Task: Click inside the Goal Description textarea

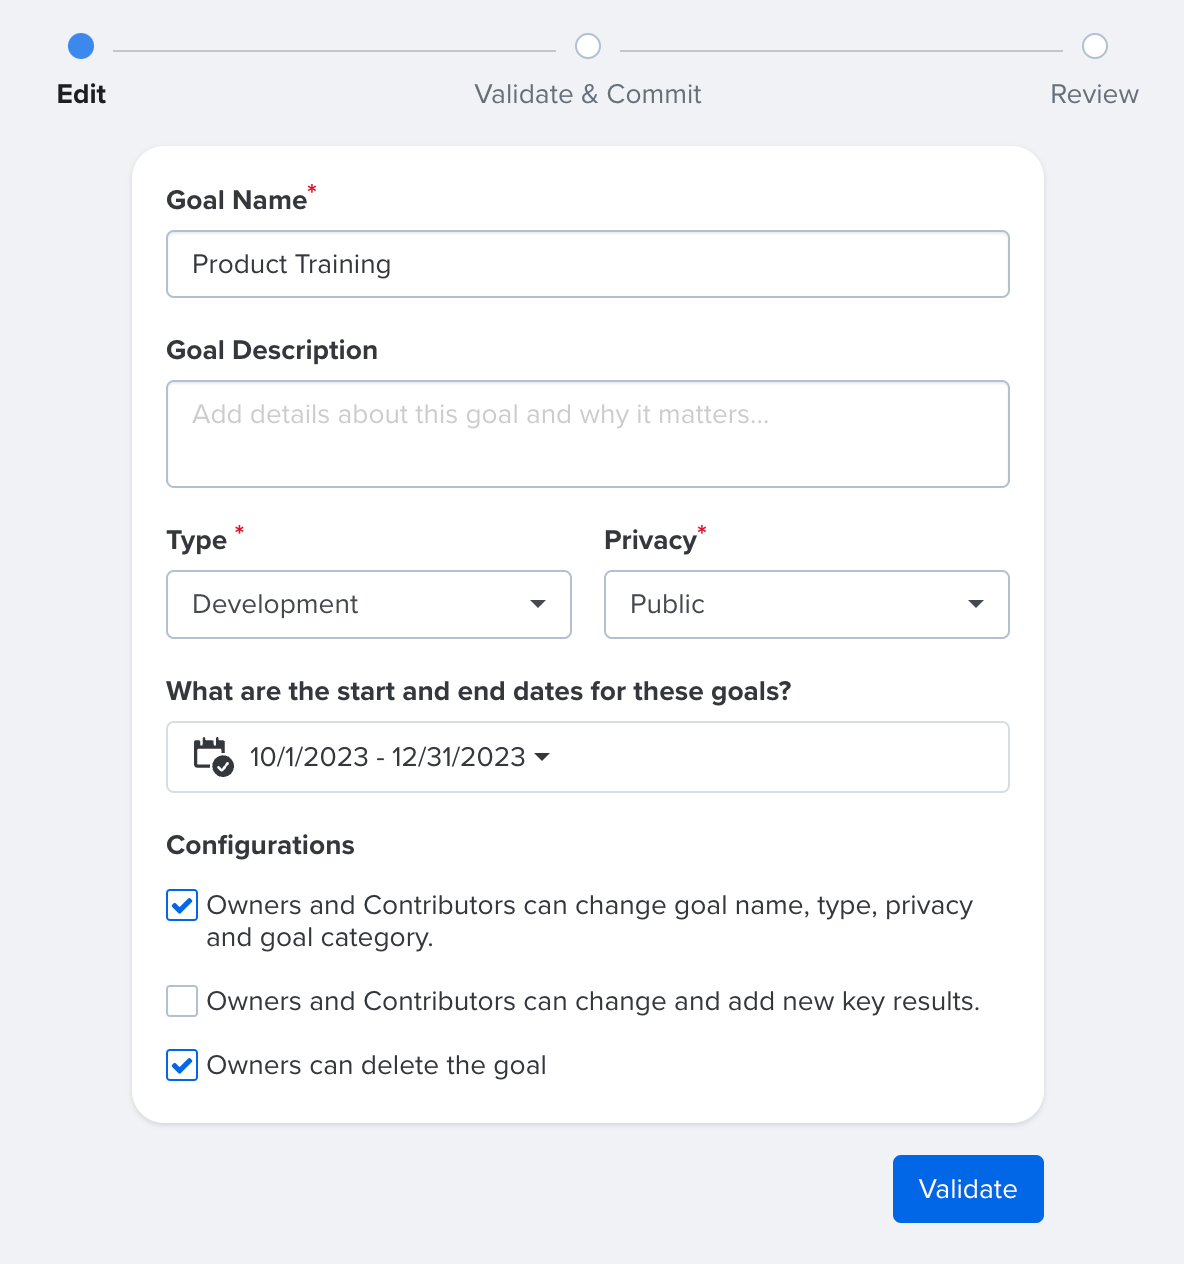Action: point(587,434)
